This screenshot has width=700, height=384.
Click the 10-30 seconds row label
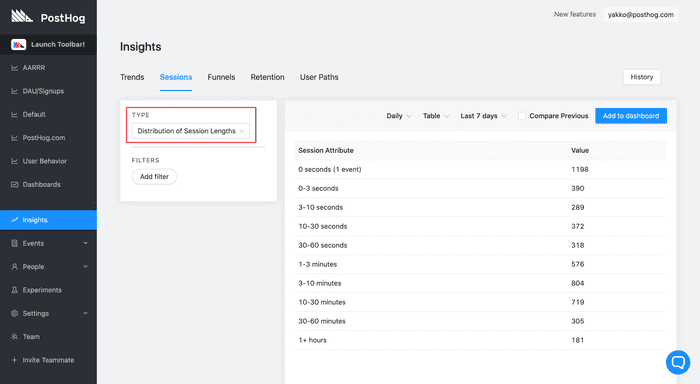[x=323, y=226]
